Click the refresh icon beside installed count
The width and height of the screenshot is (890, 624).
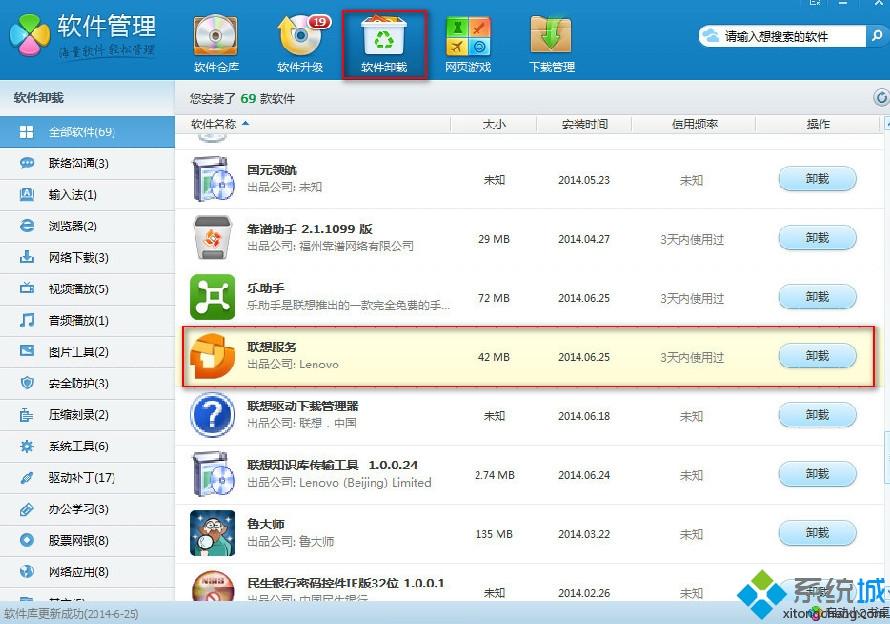pos(881,98)
